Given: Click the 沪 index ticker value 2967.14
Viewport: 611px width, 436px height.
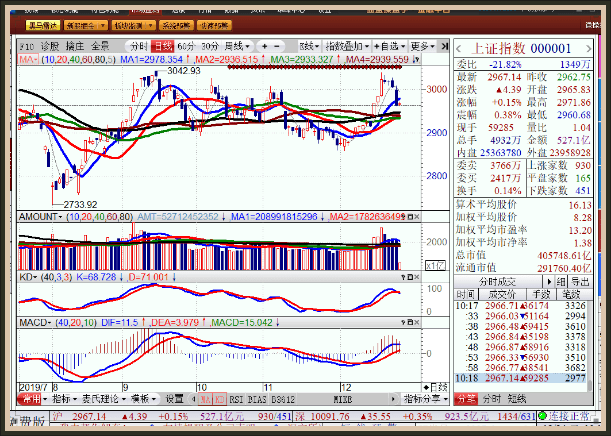Looking at the screenshot, I should 89,417.
